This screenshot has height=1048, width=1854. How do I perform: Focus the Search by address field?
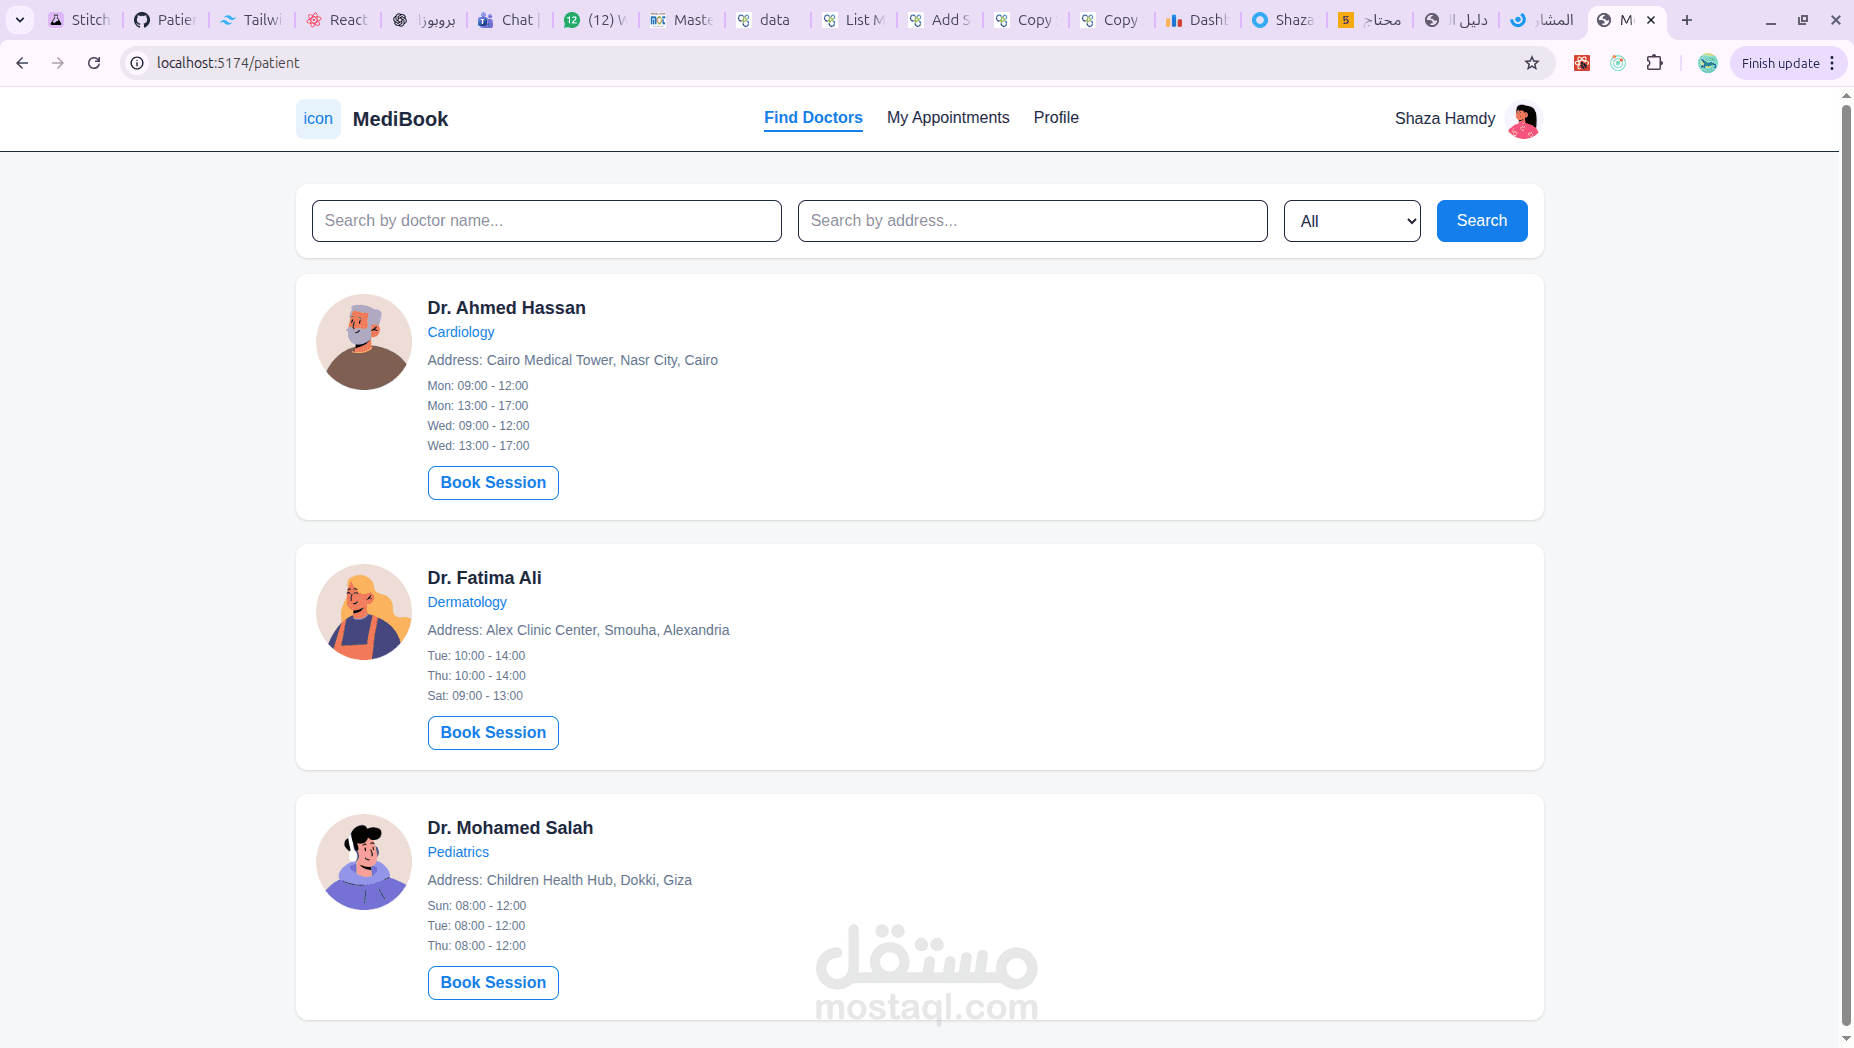[x=1033, y=221]
